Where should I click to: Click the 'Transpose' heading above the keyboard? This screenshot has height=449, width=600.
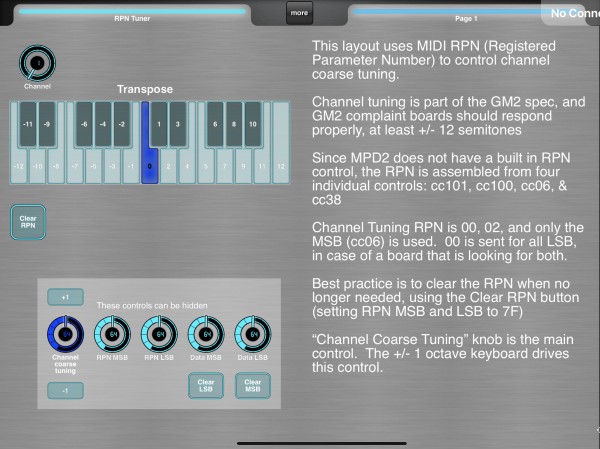(x=145, y=89)
